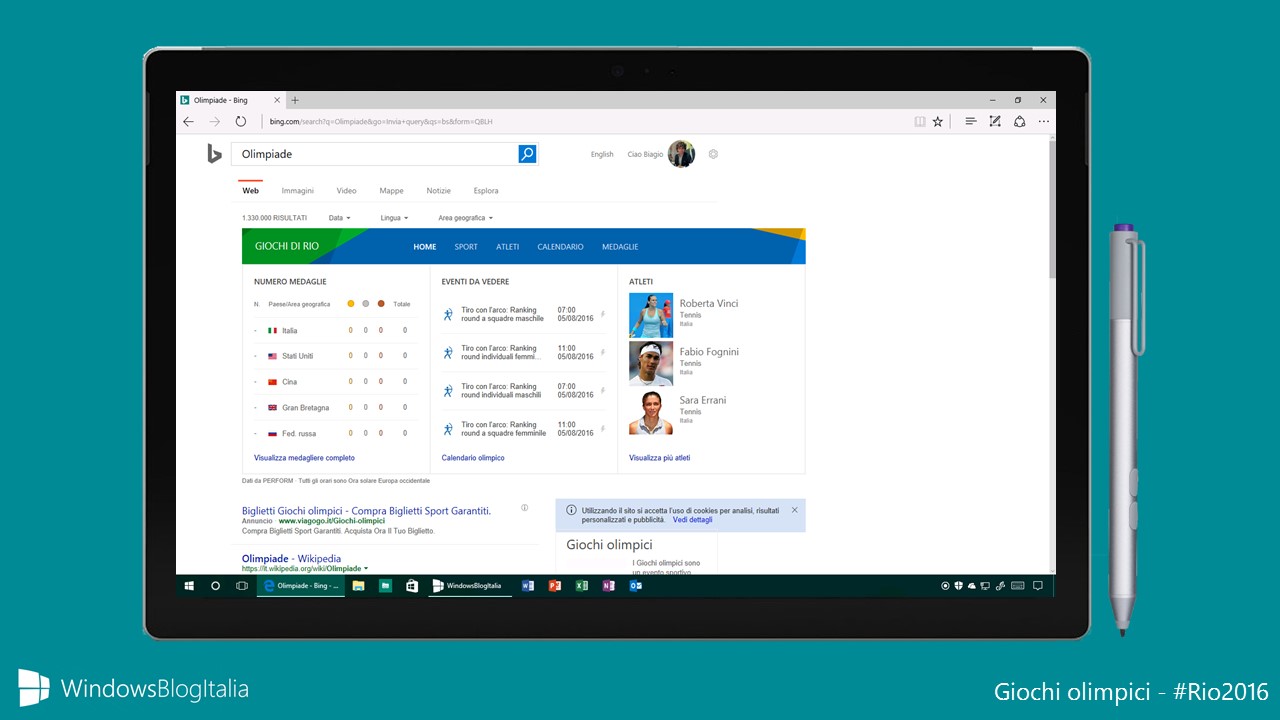Switch to the Video search tab
Viewport: 1280px width, 720px height.
tap(346, 190)
